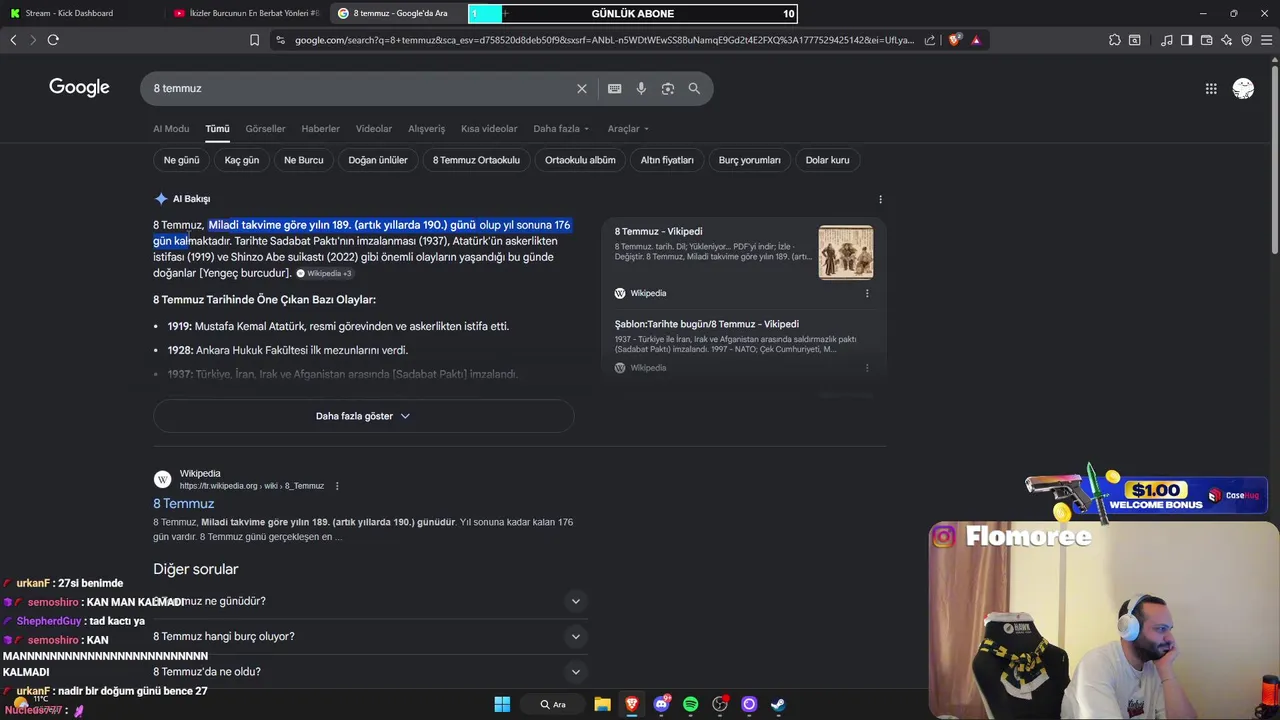The image size is (1280, 720).
Task: Toggle the browser sidebar panel icon
Action: pyautogui.click(x=1186, y=40)
